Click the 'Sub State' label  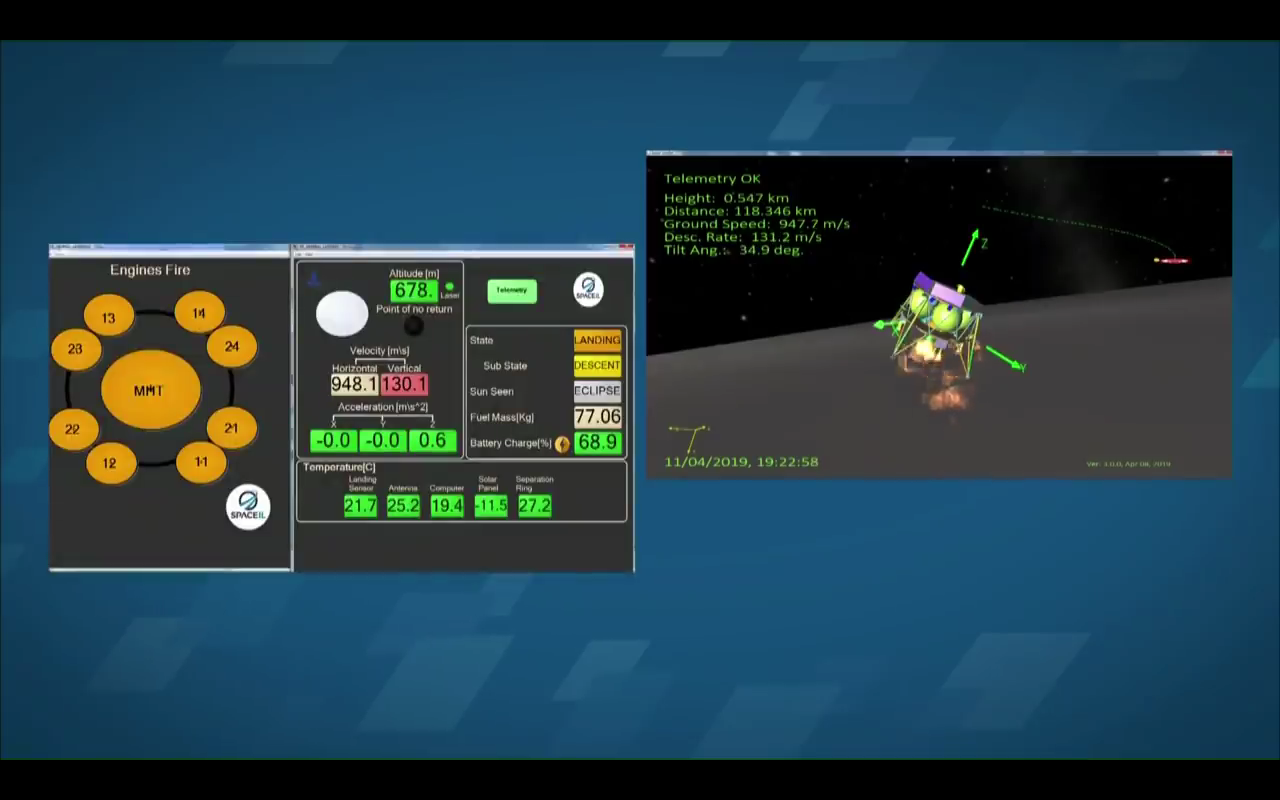[505, 366]
